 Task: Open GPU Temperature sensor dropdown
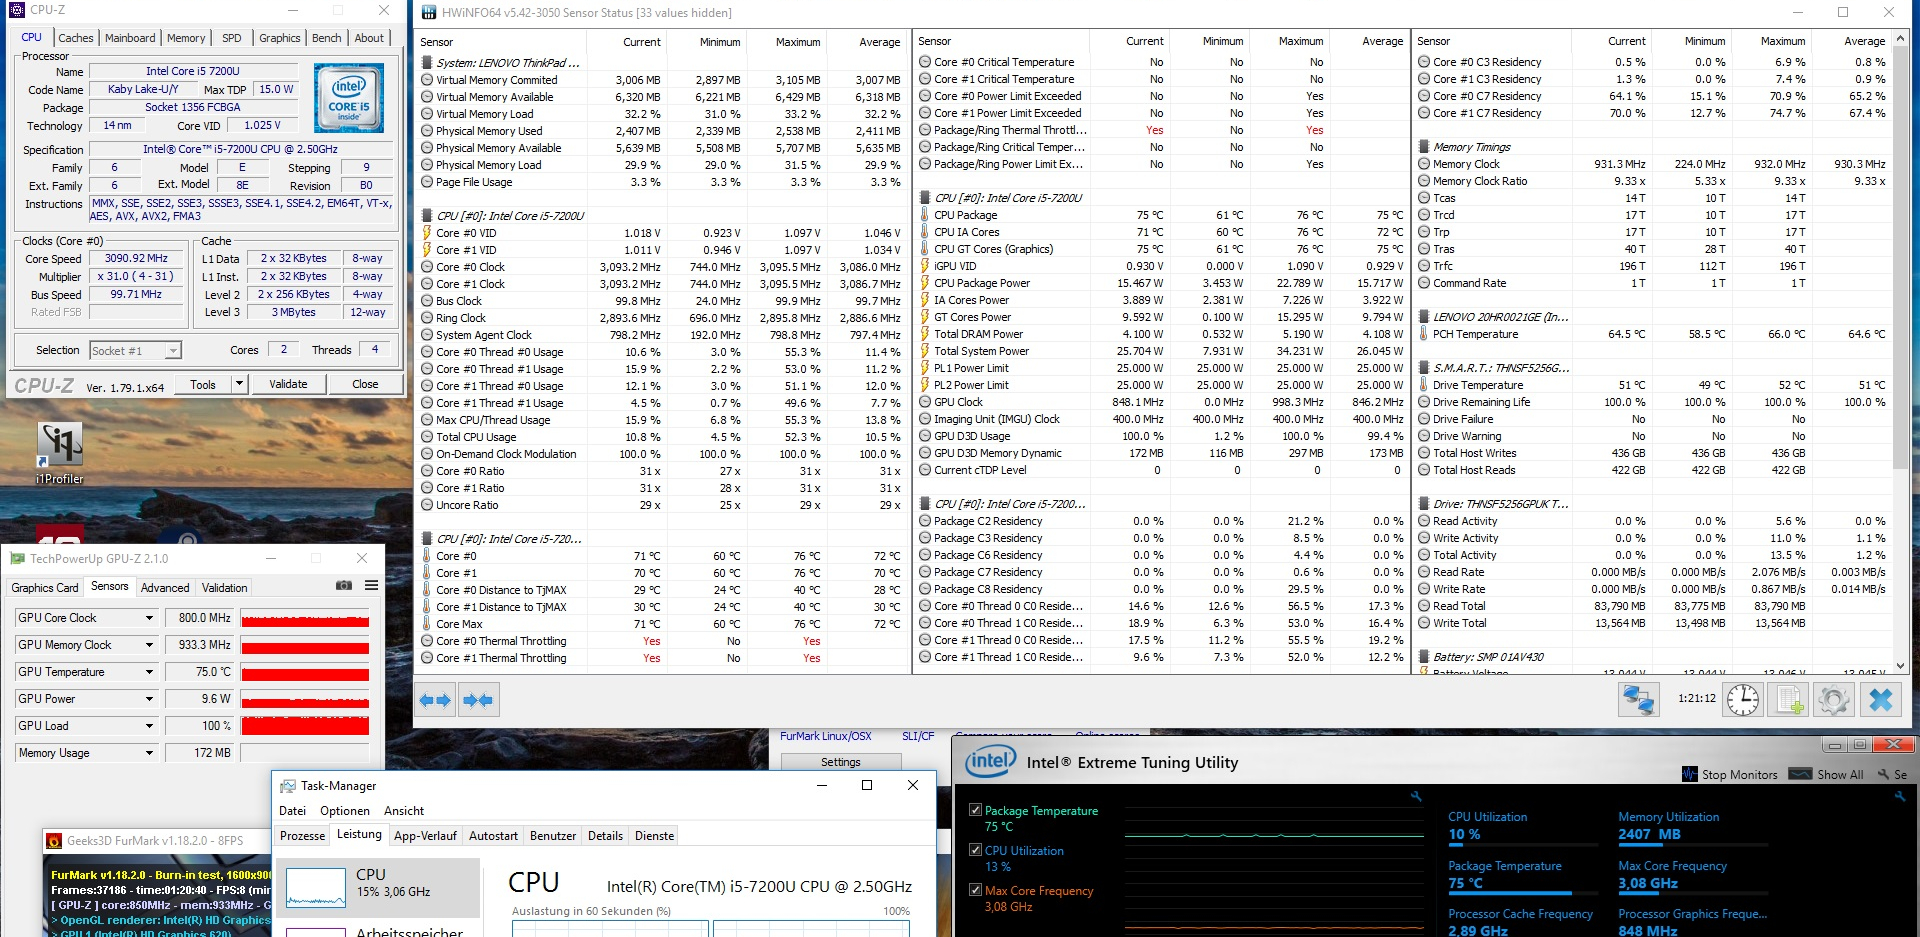[149, 672]
